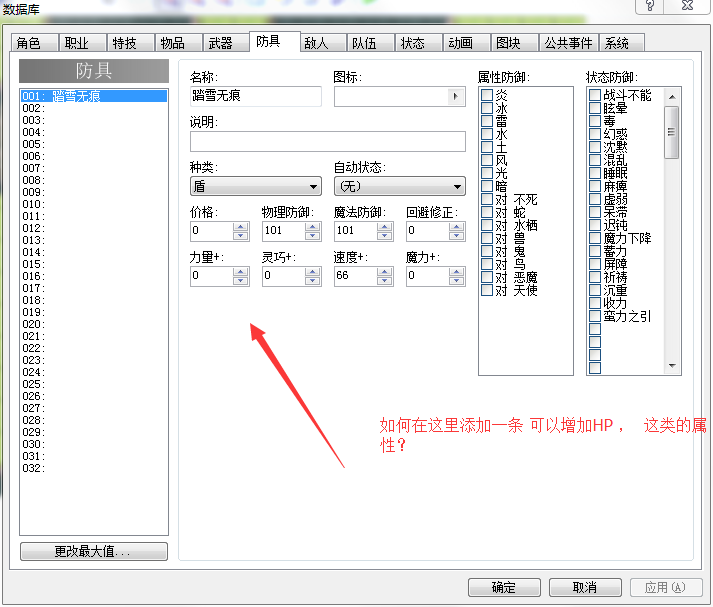Image resolution: width=713 pixels, height=607 pixels.
Task: Toggle the 对 天使 defense checkbox
Action: (487, 290)
